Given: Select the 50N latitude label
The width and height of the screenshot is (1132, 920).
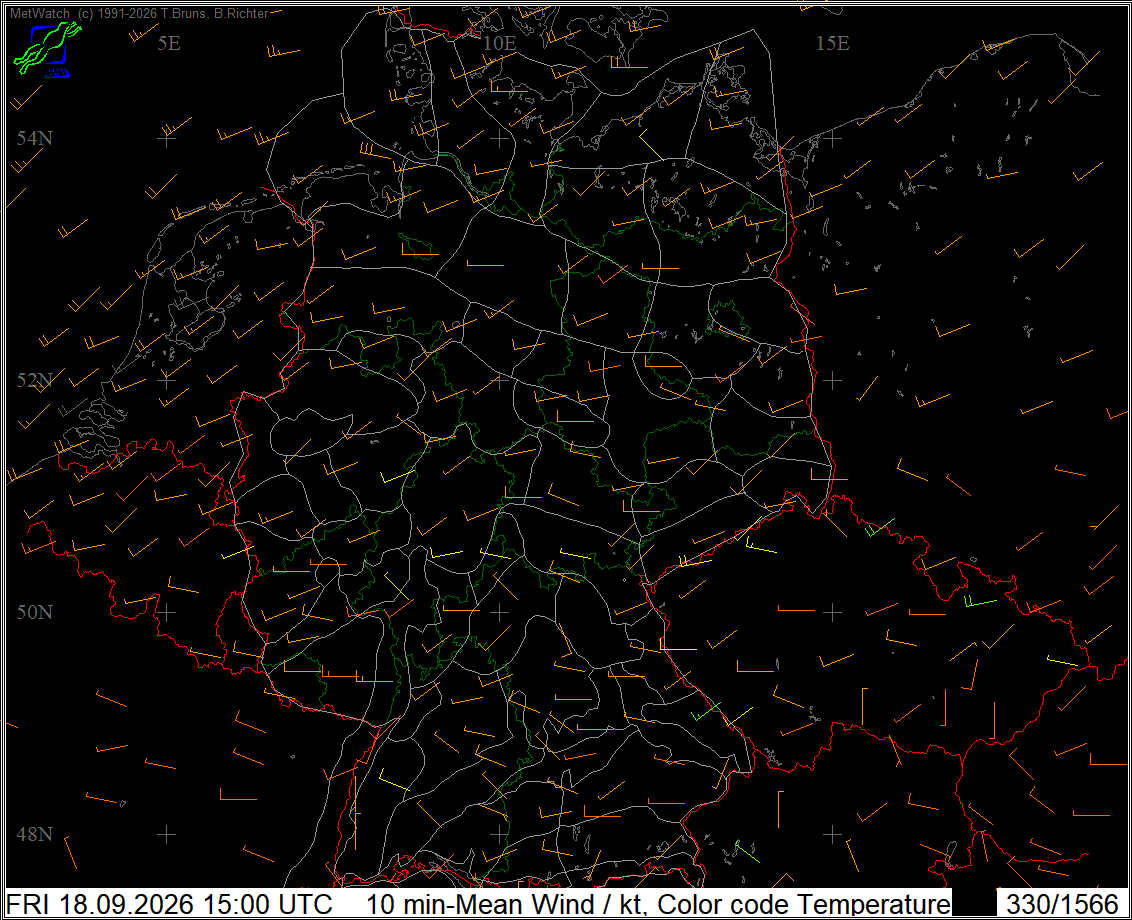Looking at the screenshot, I should pyautogui.click(x=35, y=612).
